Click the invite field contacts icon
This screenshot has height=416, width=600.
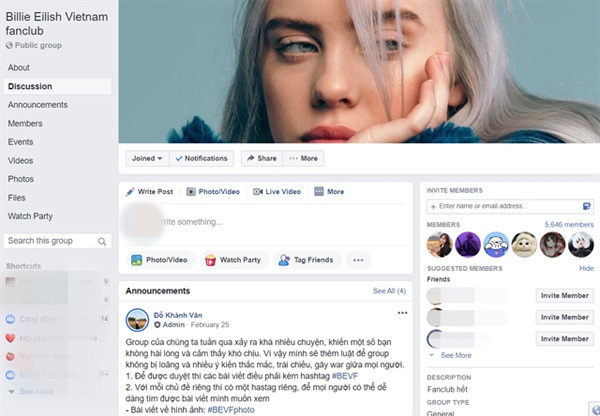click(x=586, y=206)
